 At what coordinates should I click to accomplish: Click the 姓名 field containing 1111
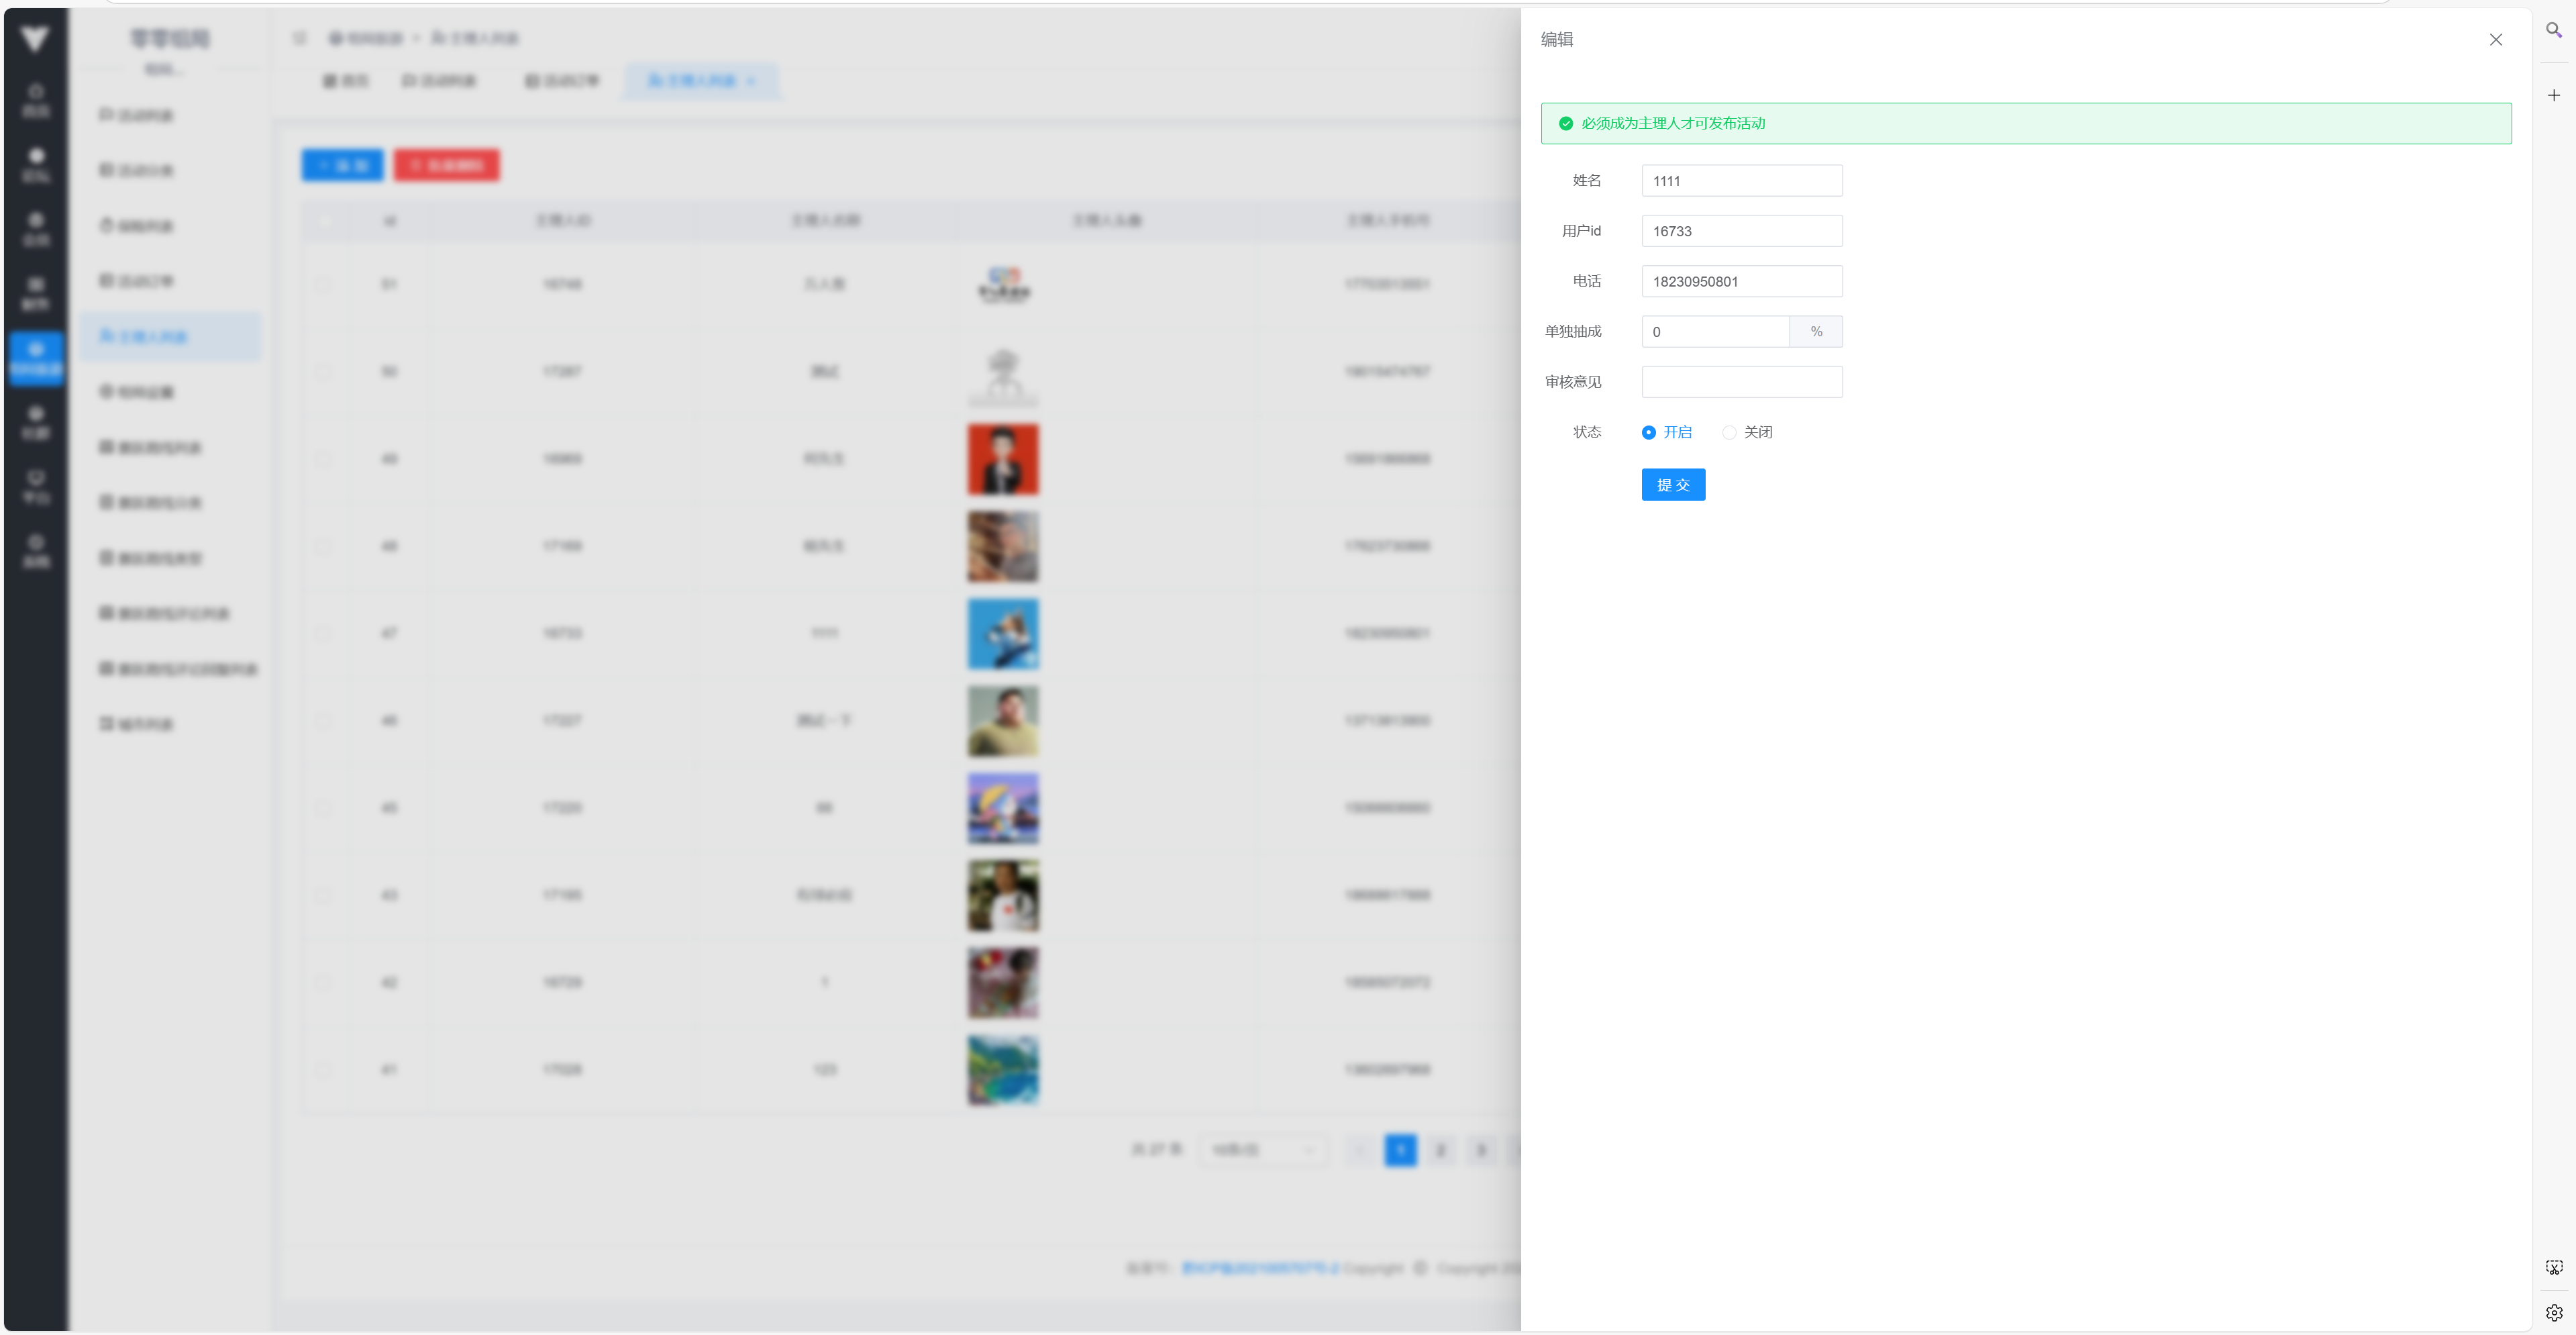[x=1741, y=181]
